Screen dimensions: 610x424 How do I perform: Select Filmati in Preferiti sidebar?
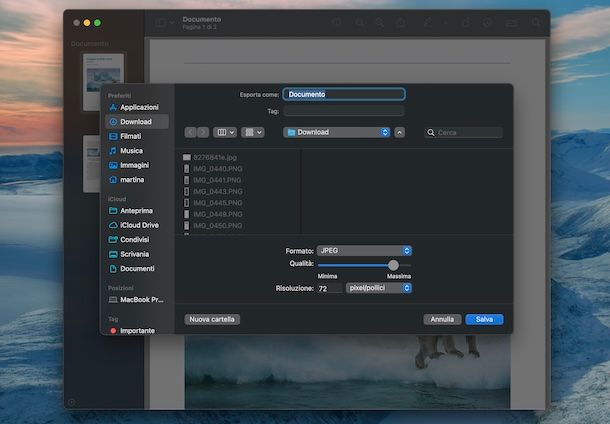pyautogui.click(x=131, y=136)
